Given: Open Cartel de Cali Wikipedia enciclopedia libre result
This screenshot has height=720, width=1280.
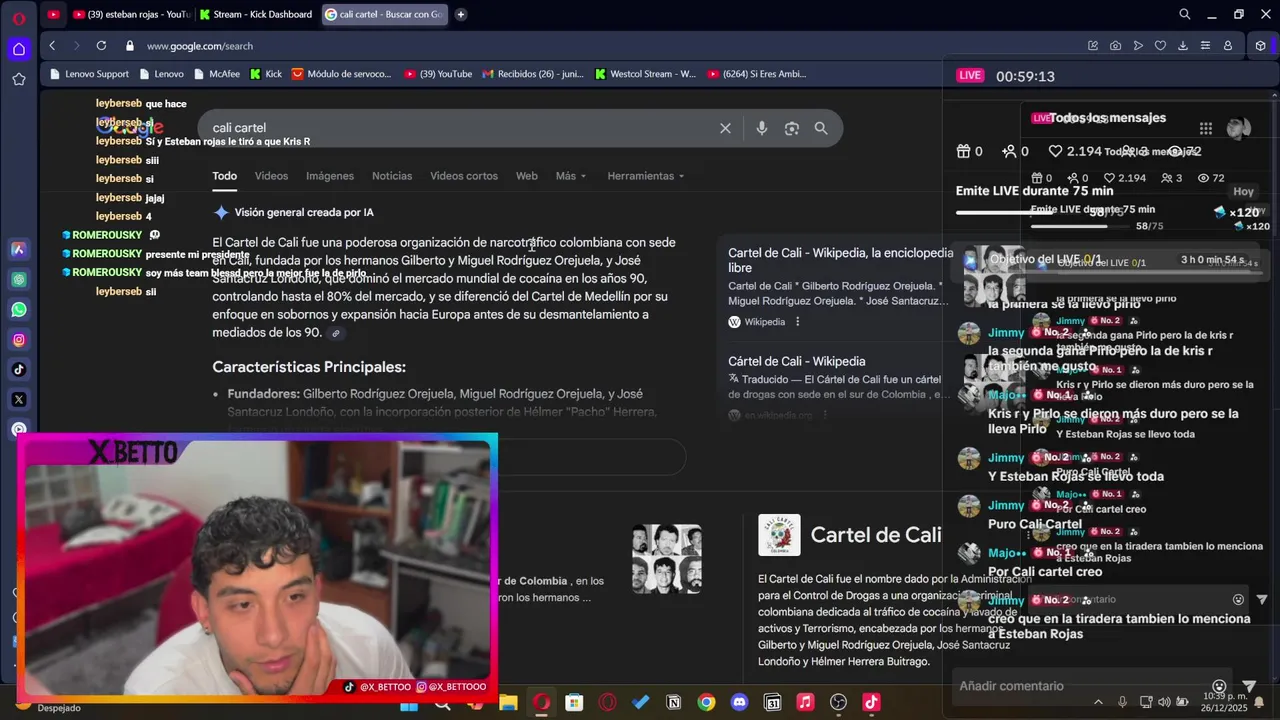Looking at the screenshot, I should [840, 260].
